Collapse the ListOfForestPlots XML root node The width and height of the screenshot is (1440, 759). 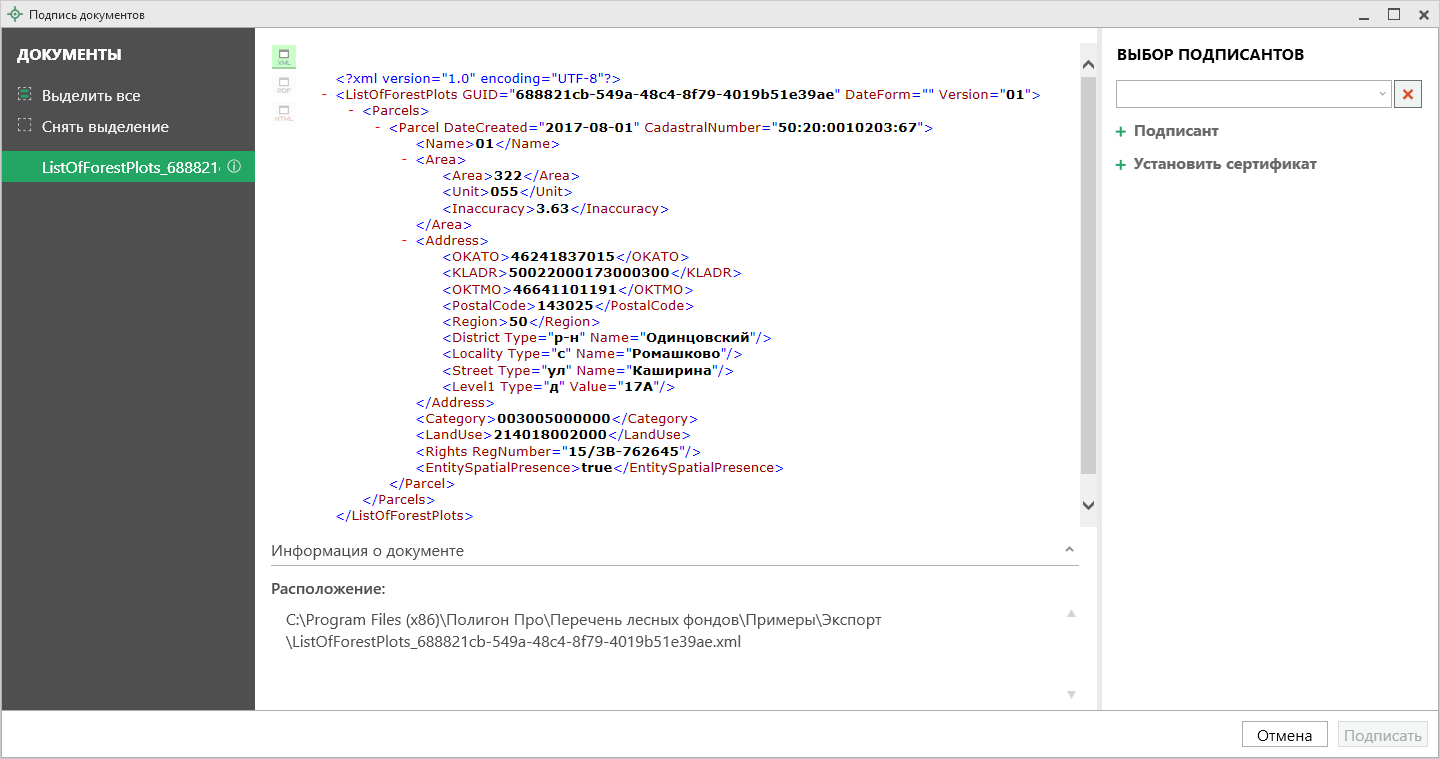(x=325, y=95)
